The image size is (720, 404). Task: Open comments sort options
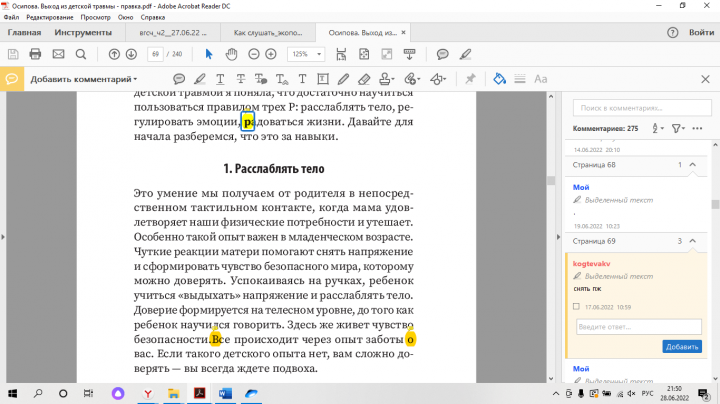658,129
